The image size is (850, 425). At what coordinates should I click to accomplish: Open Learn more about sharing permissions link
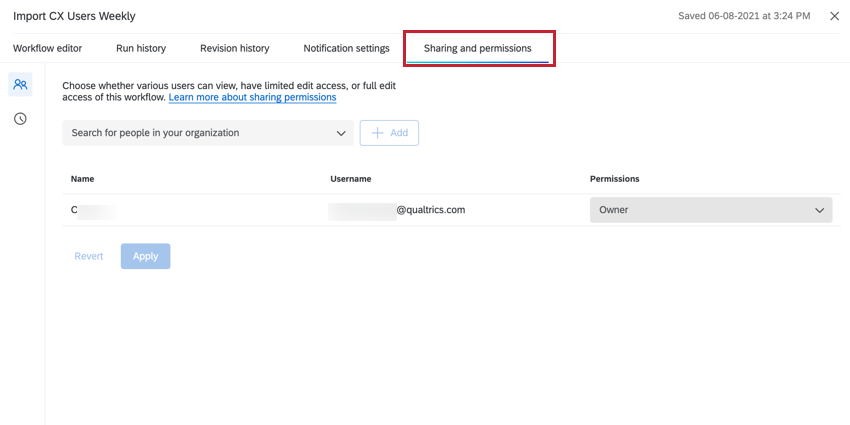(x=252, y=98)
